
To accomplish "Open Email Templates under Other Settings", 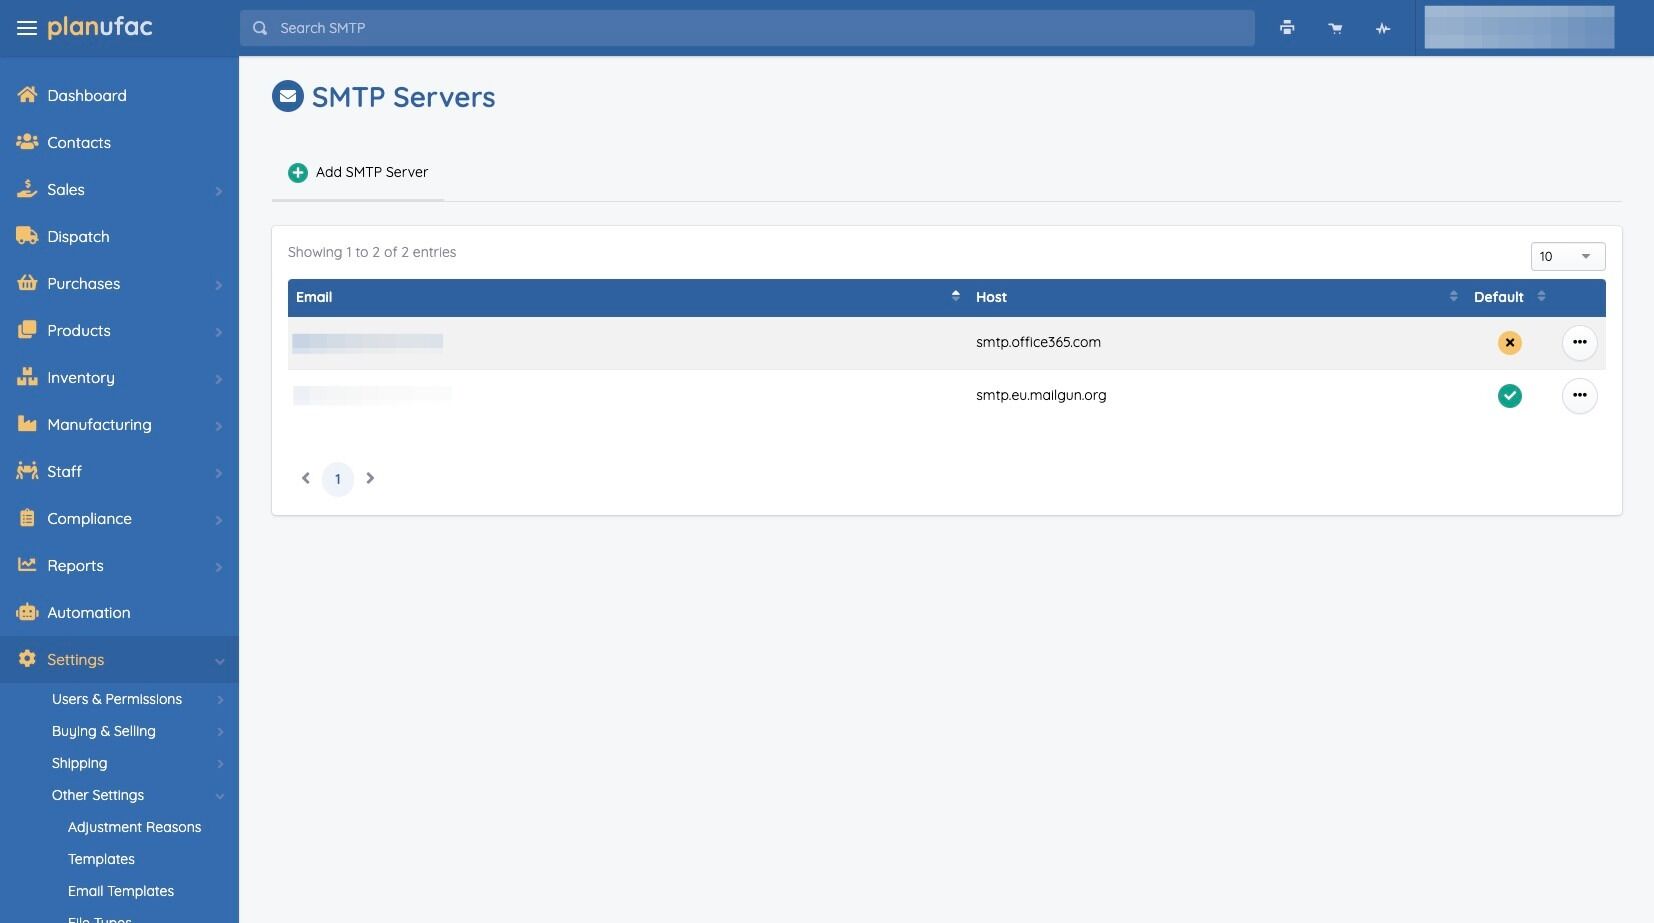I will point(121,891).
